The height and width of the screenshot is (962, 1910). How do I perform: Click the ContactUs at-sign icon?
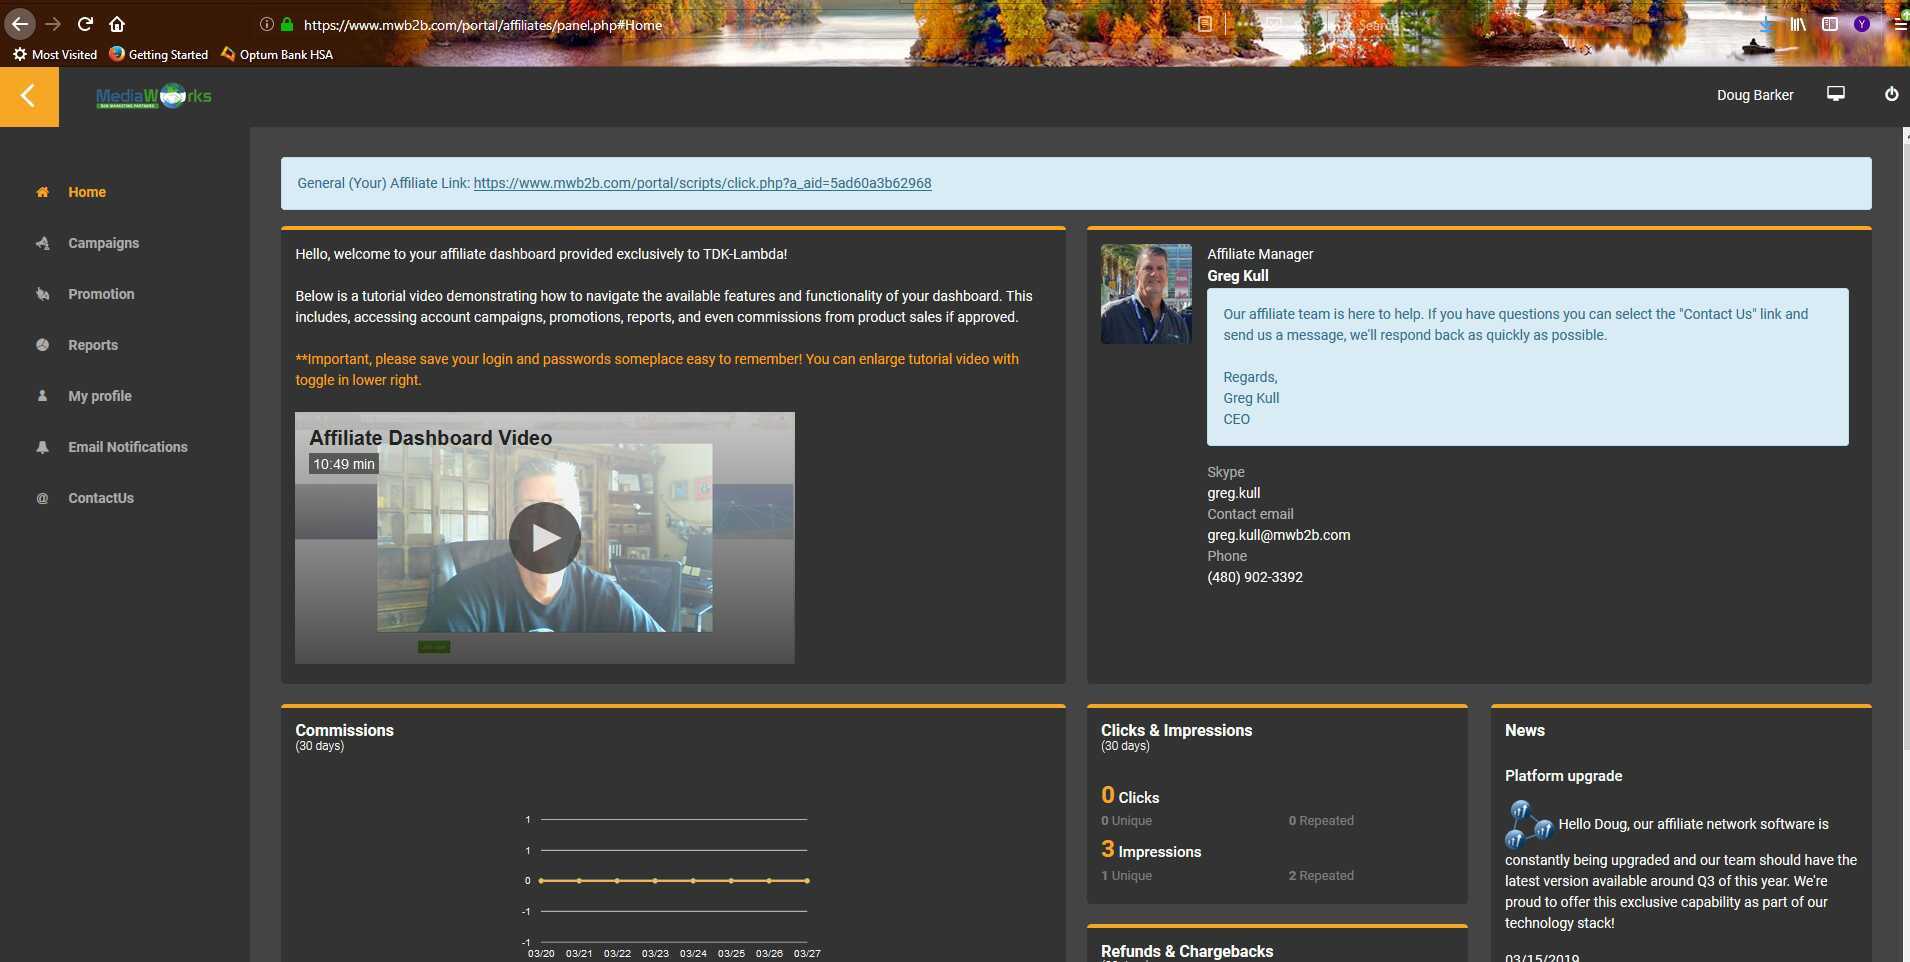click(42, 498)
